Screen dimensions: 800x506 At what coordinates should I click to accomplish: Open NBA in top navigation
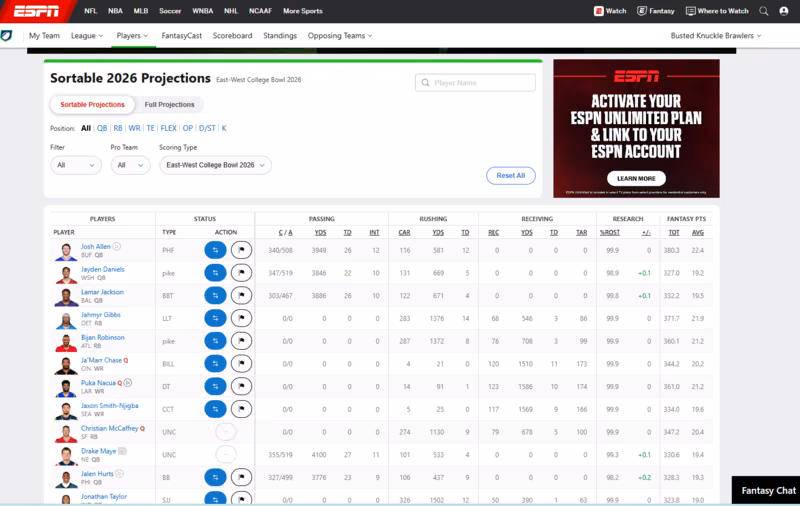coord(115,11)
